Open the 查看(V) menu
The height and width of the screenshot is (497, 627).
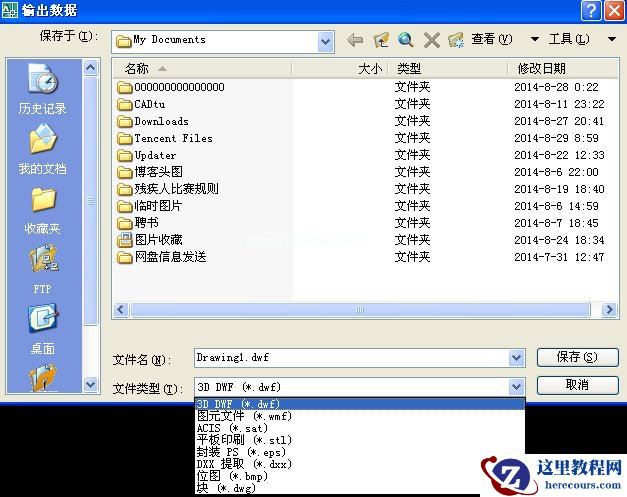point(491,39)
